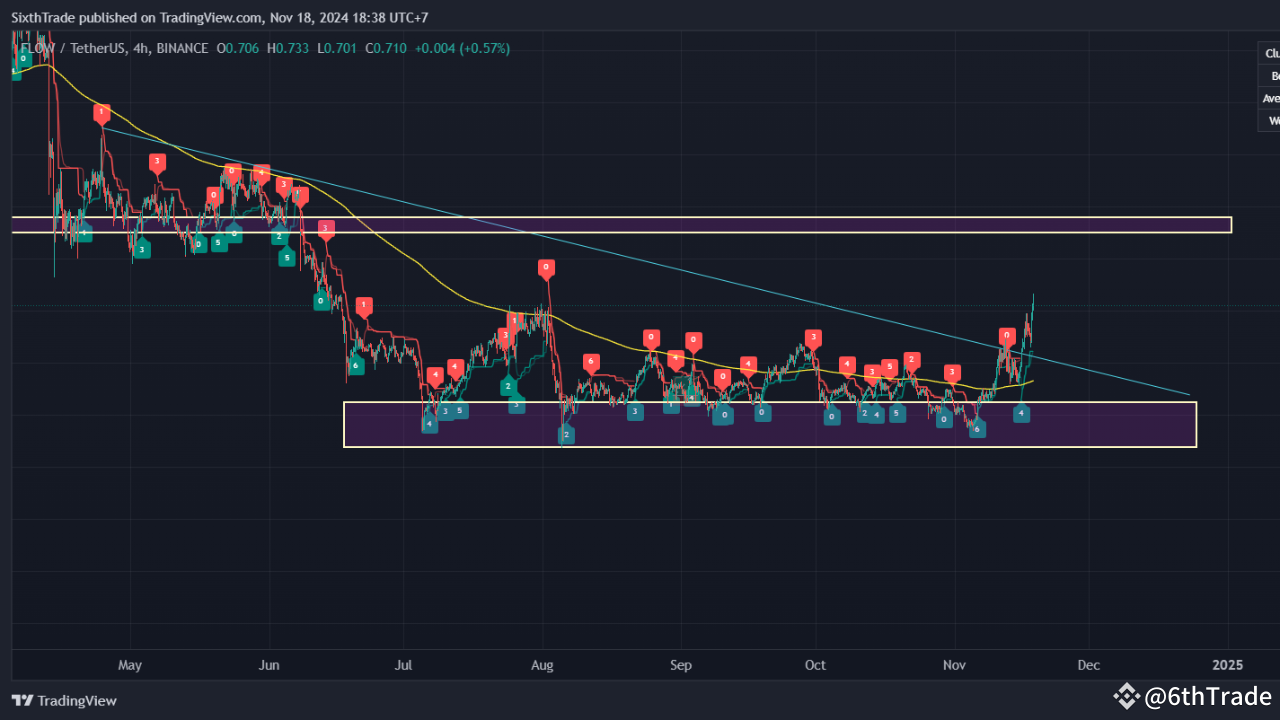Select the red "0" sell marker at the August spike
This screenshot has width=1280, height=720.
pyautogui.click(x=546, y=267)
